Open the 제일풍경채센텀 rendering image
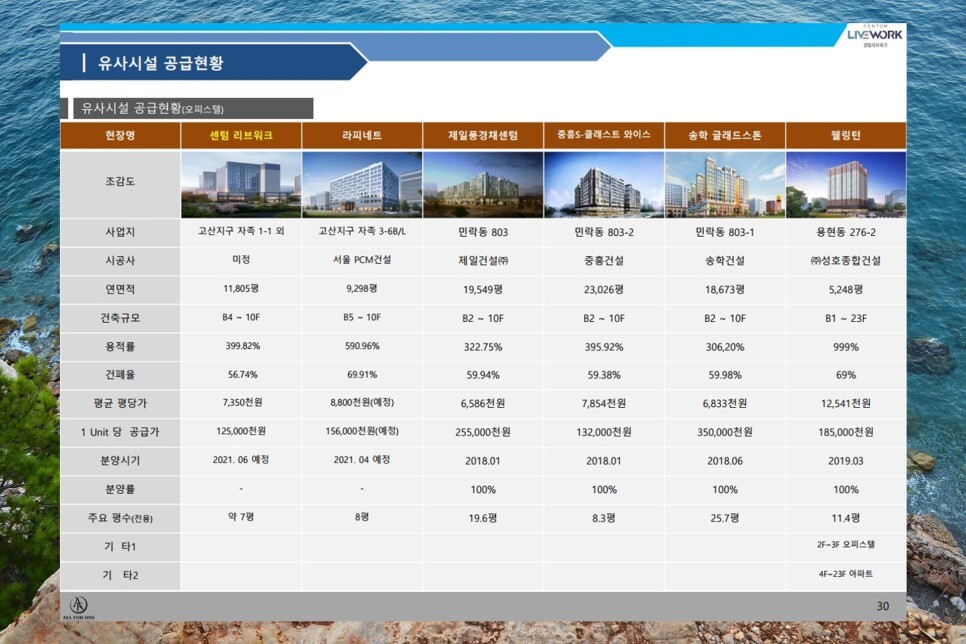This screenshot has height=644, width=966. [483, 184]
